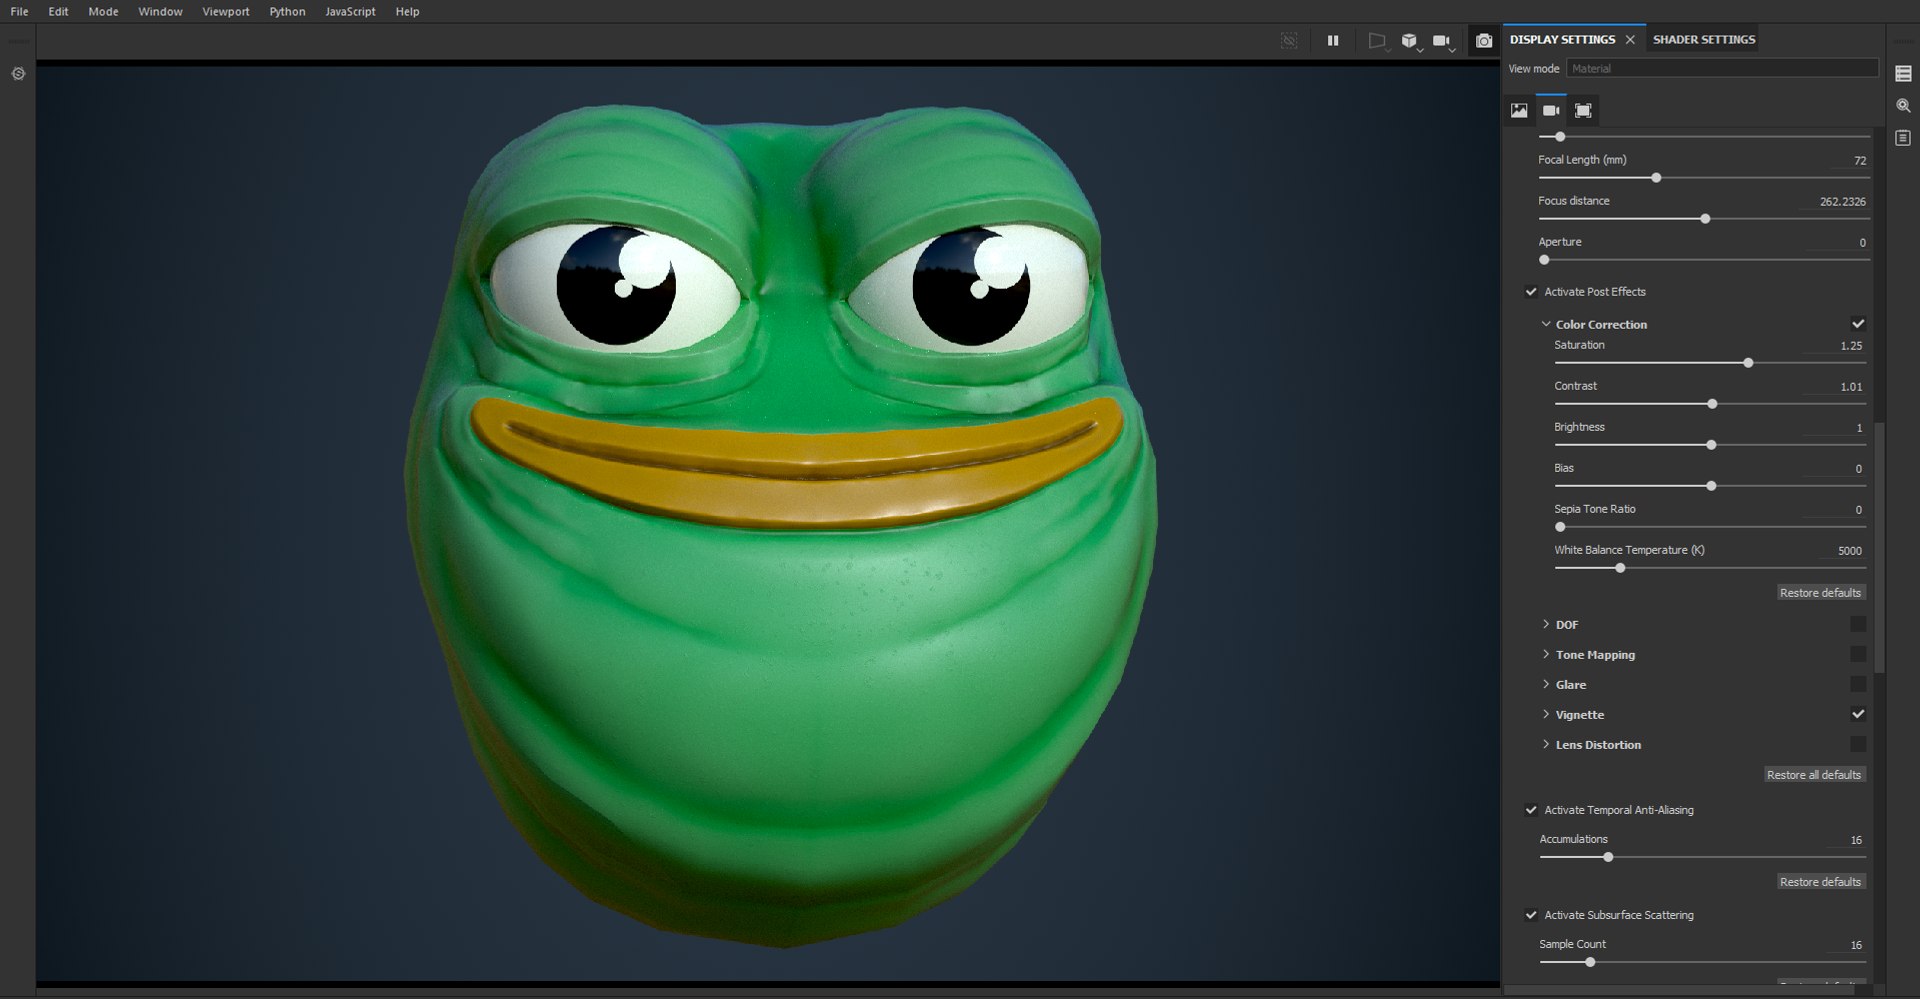Click the Accumulations slider handle
Screen dimensions: 1920x999
pos(1608,857)
